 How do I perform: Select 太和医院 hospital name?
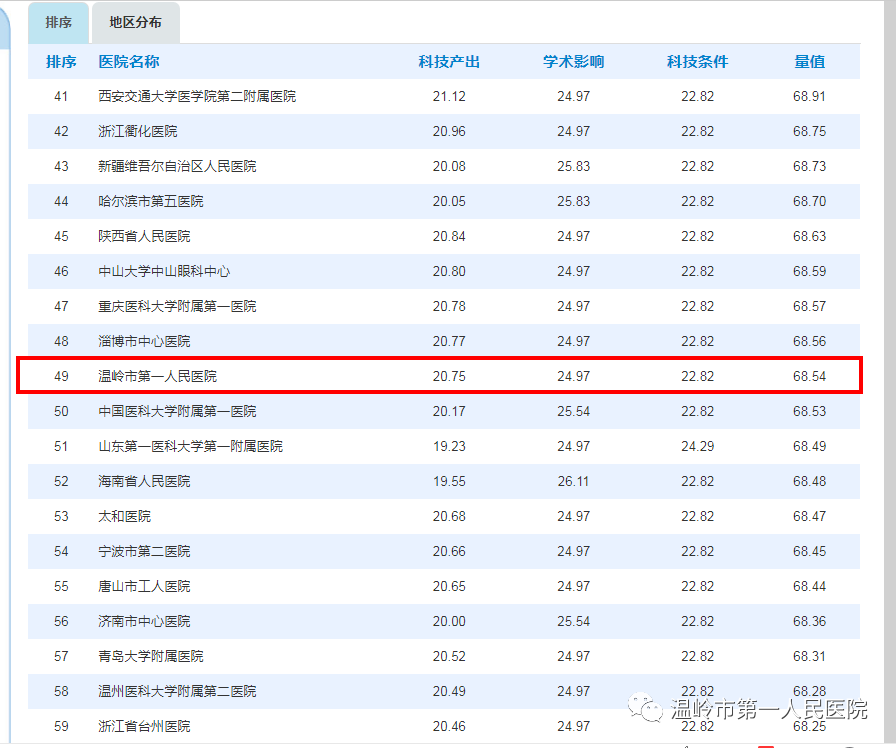click(x=125, y=516)
